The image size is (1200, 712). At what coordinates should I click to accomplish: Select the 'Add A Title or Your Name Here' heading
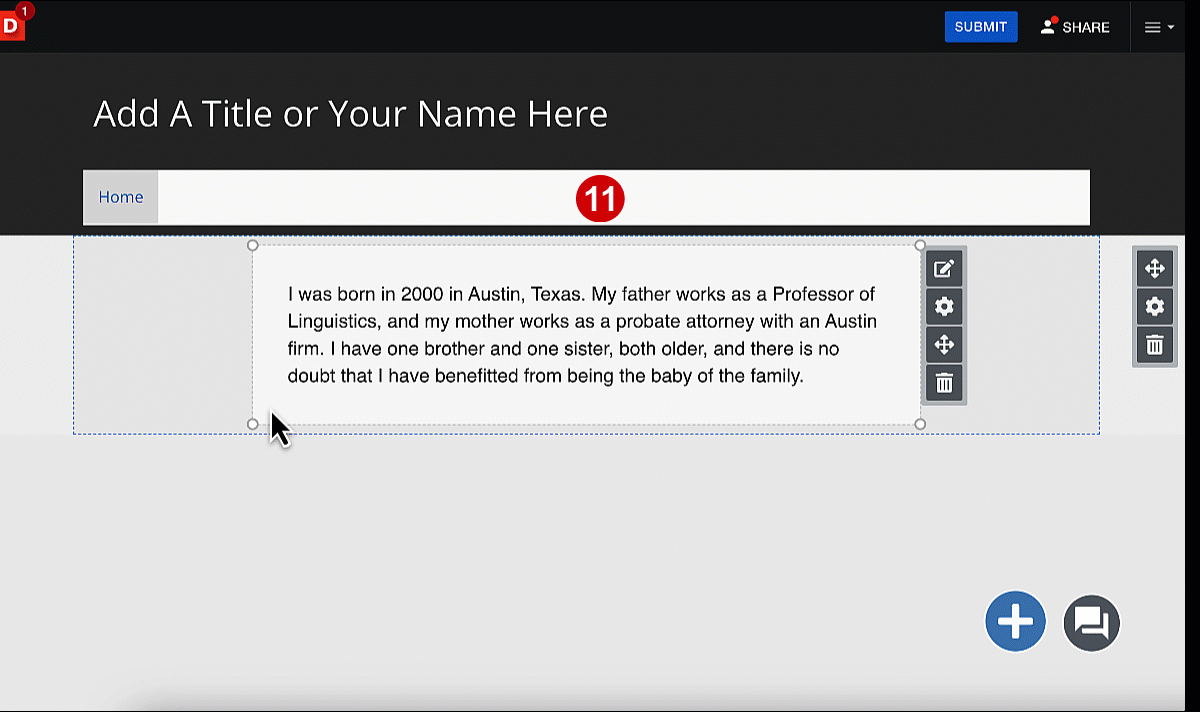(350, 114)
